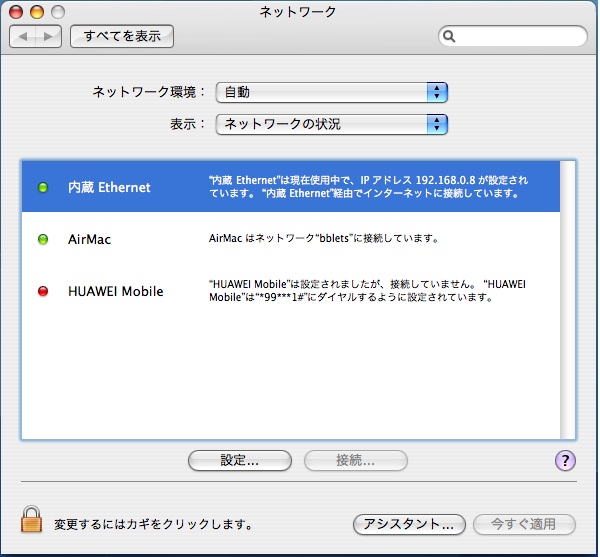Click the search magnifier icon

(449, 36)
